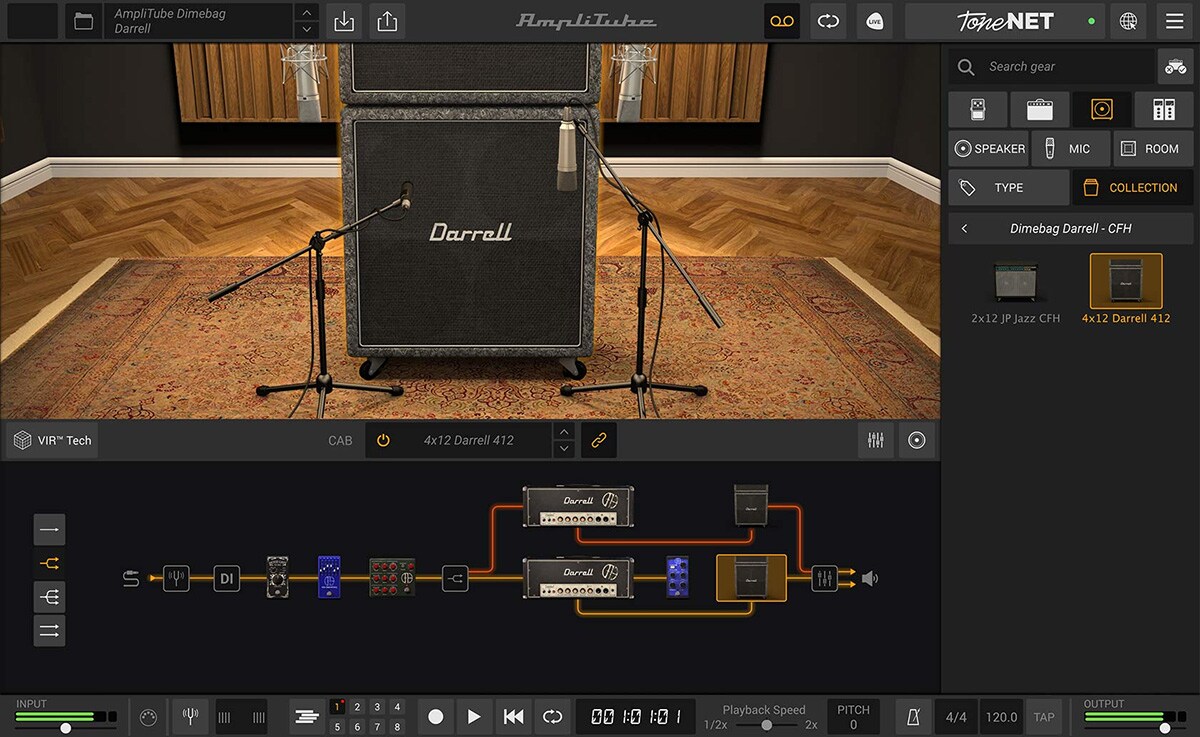The width and height of the screenshot is (1200, 737).
Task: Switch to the MIC tab
Action: tap(1070, 148)
